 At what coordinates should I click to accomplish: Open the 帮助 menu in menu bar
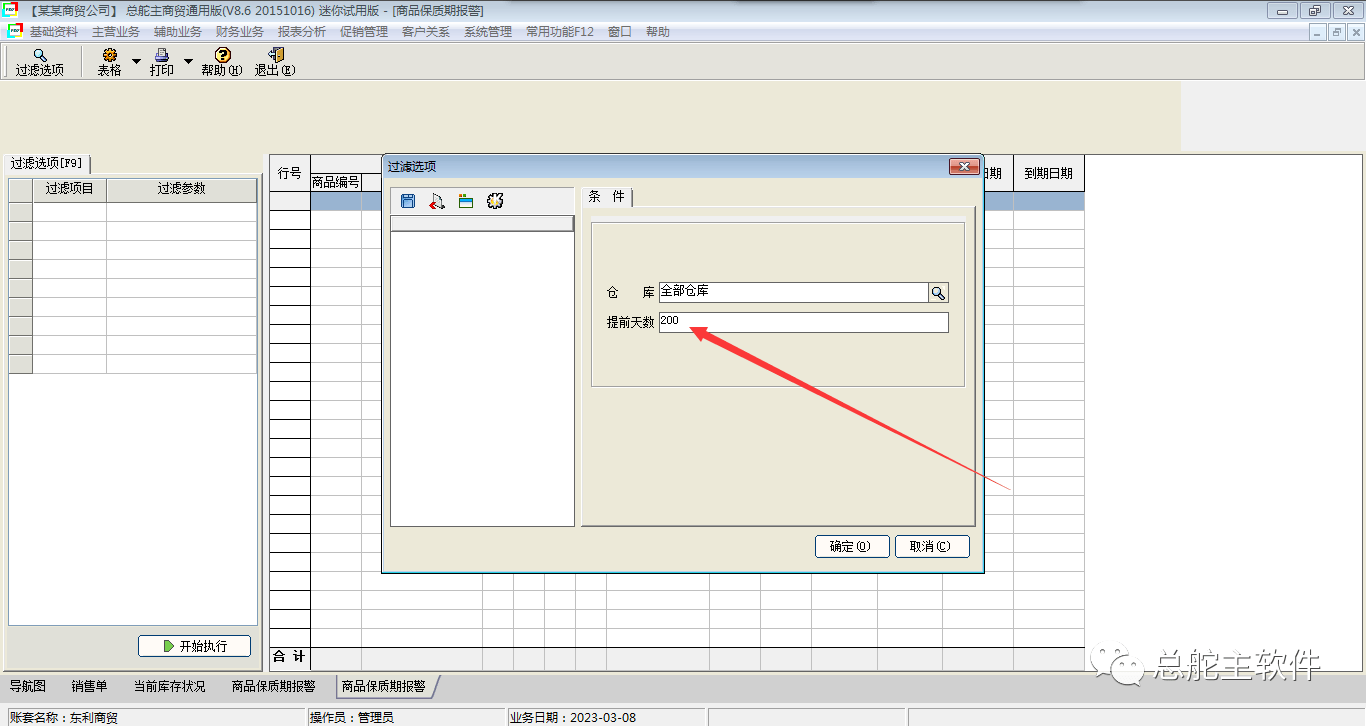point(658,32)
